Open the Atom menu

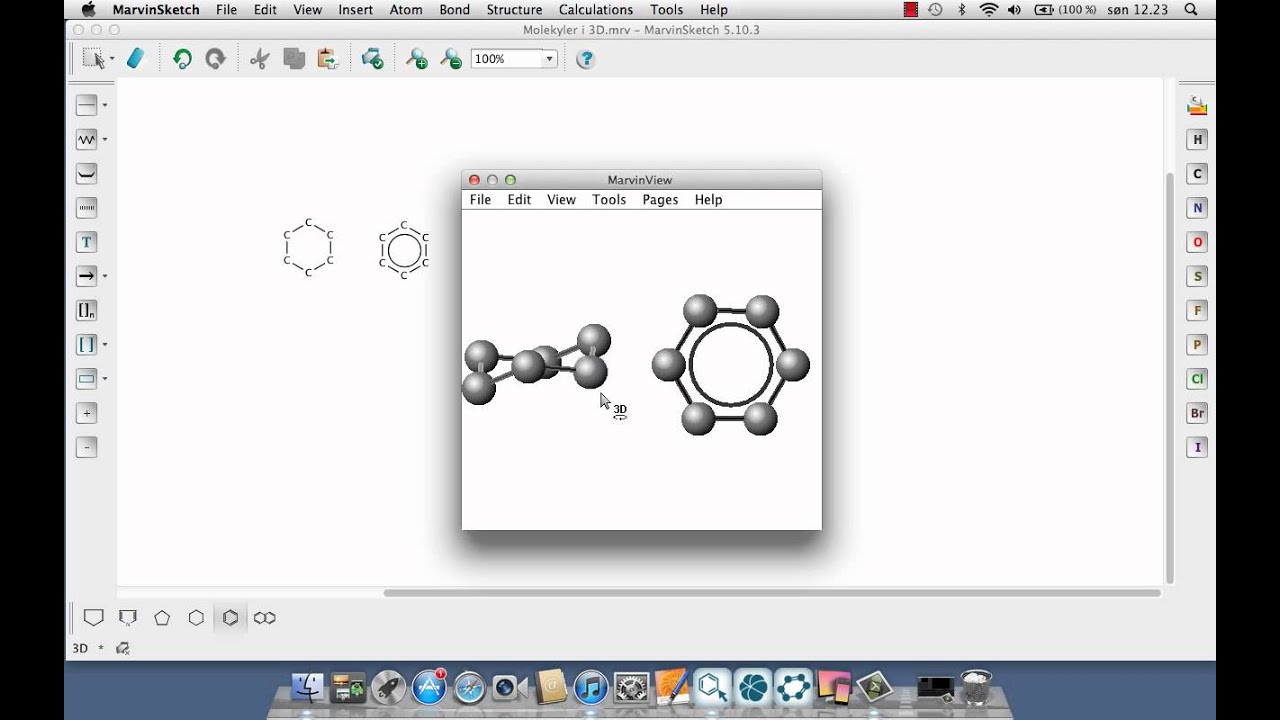(406, 10)
